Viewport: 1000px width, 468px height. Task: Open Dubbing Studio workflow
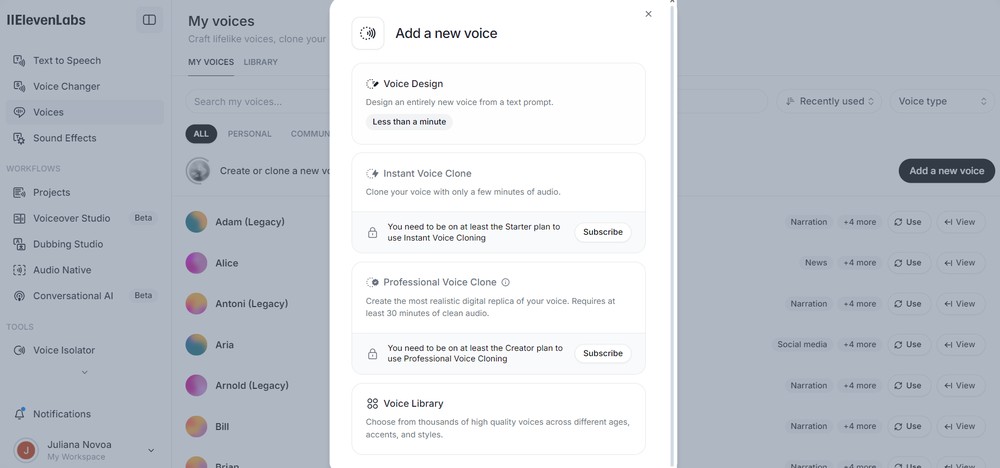67,244
